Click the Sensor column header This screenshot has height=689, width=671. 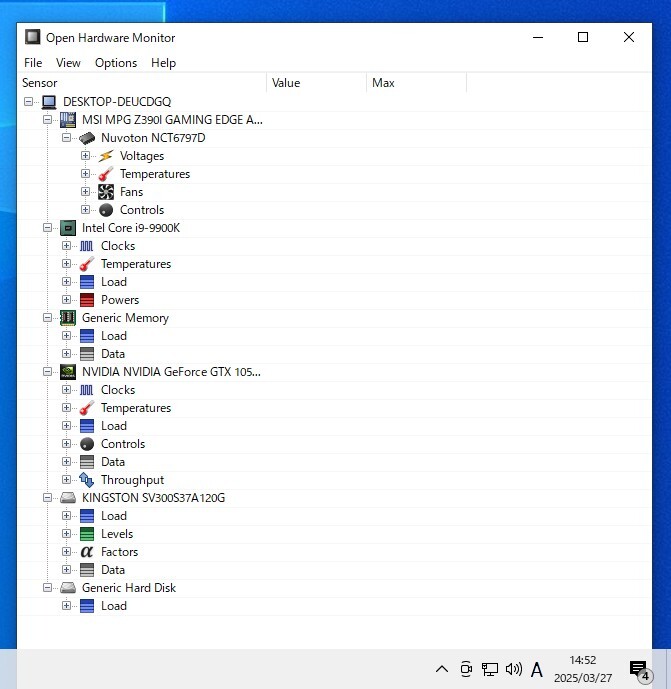(x=142, y=83)
